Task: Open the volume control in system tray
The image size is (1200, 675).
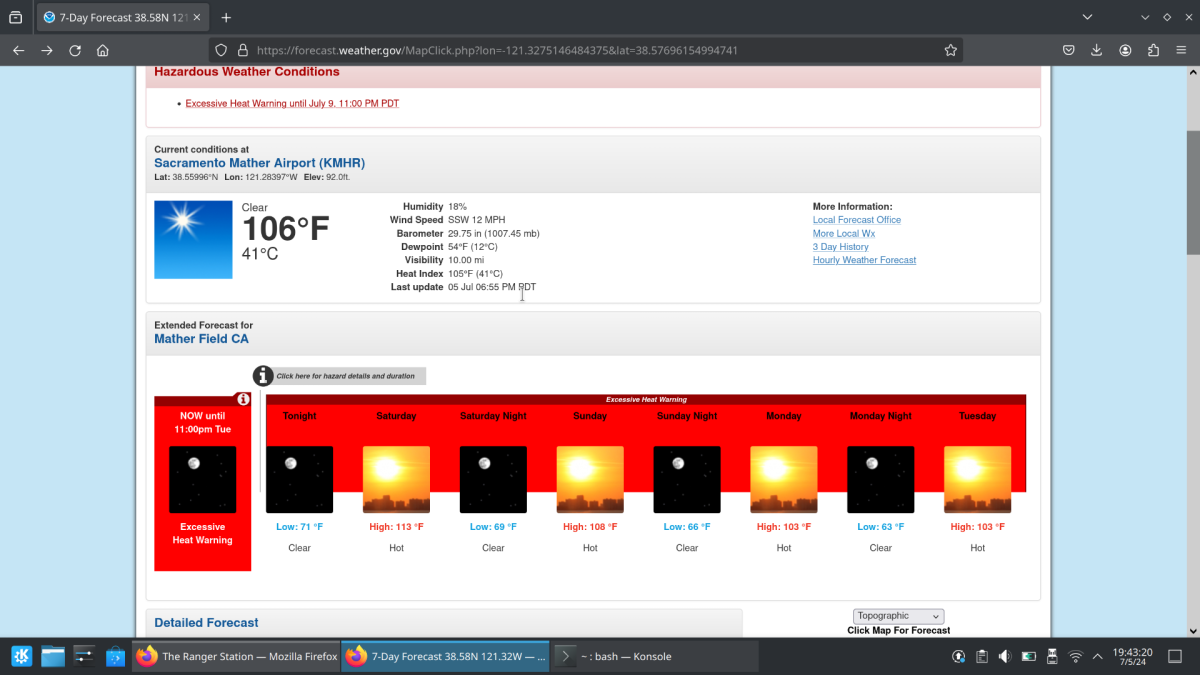Action: (x=1005, y=656)
